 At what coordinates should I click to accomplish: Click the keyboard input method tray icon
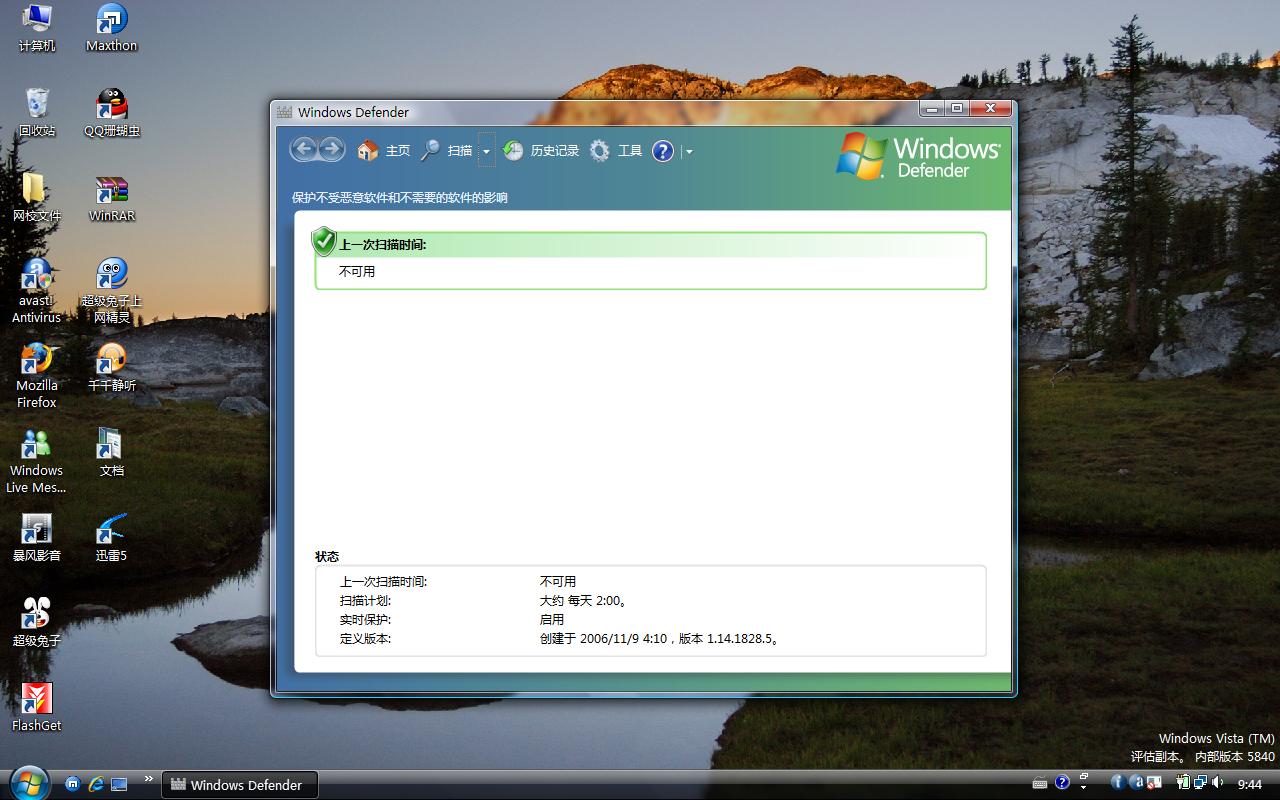(x=1040, y=783)
